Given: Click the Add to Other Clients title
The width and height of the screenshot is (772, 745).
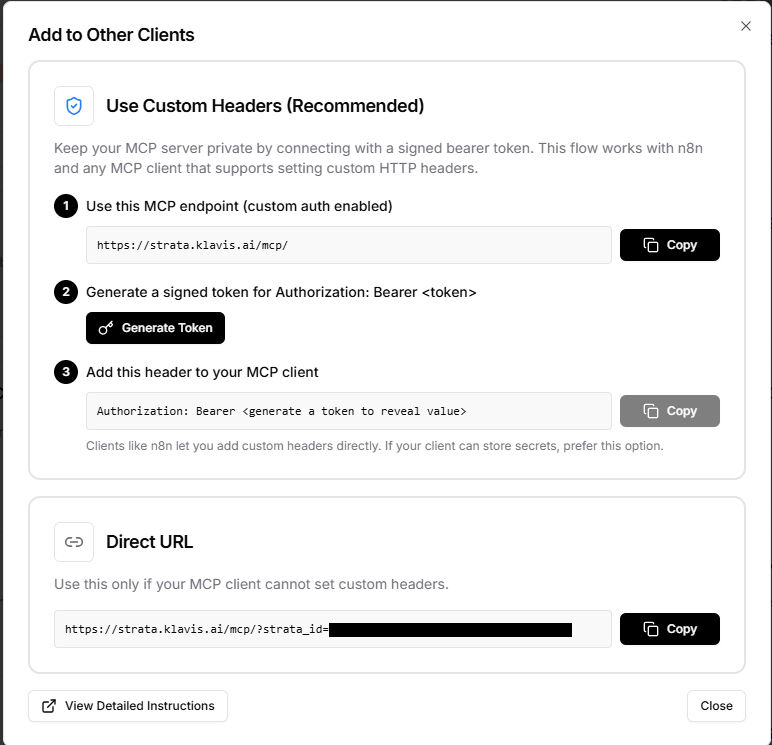Looking at the screenshot, I should 111,35.
